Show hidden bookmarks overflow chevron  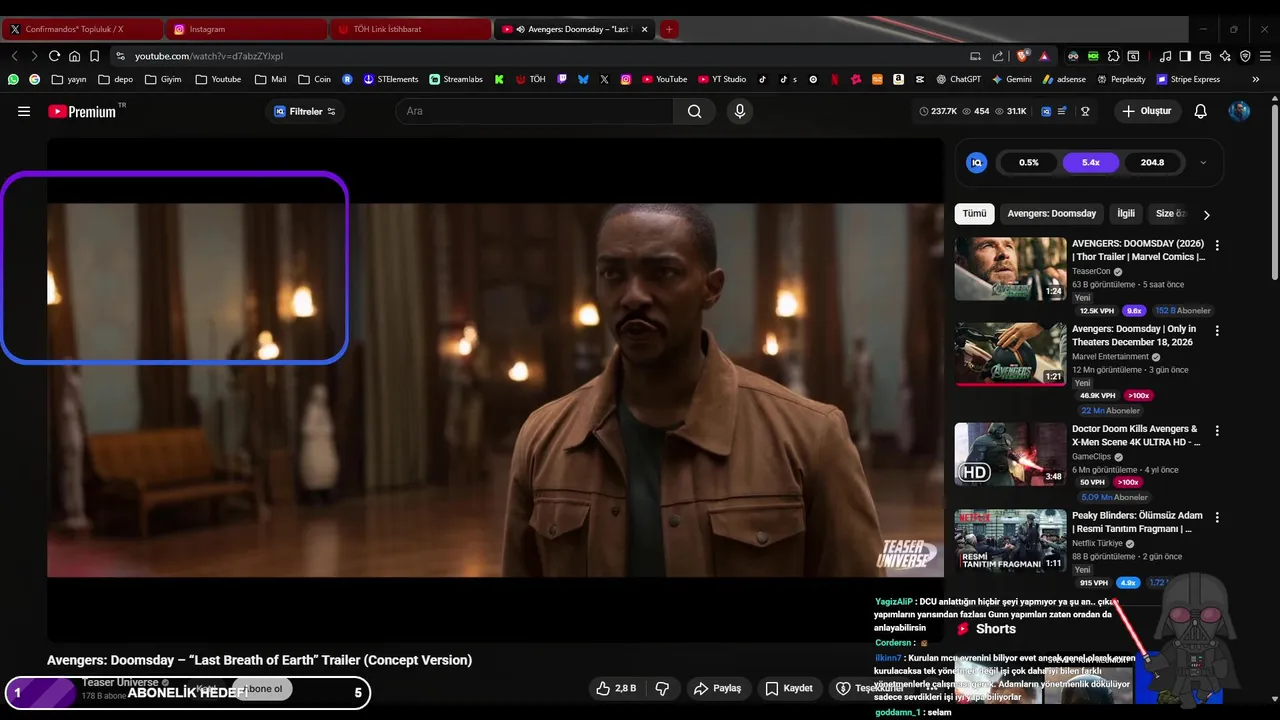[1255, 79]
